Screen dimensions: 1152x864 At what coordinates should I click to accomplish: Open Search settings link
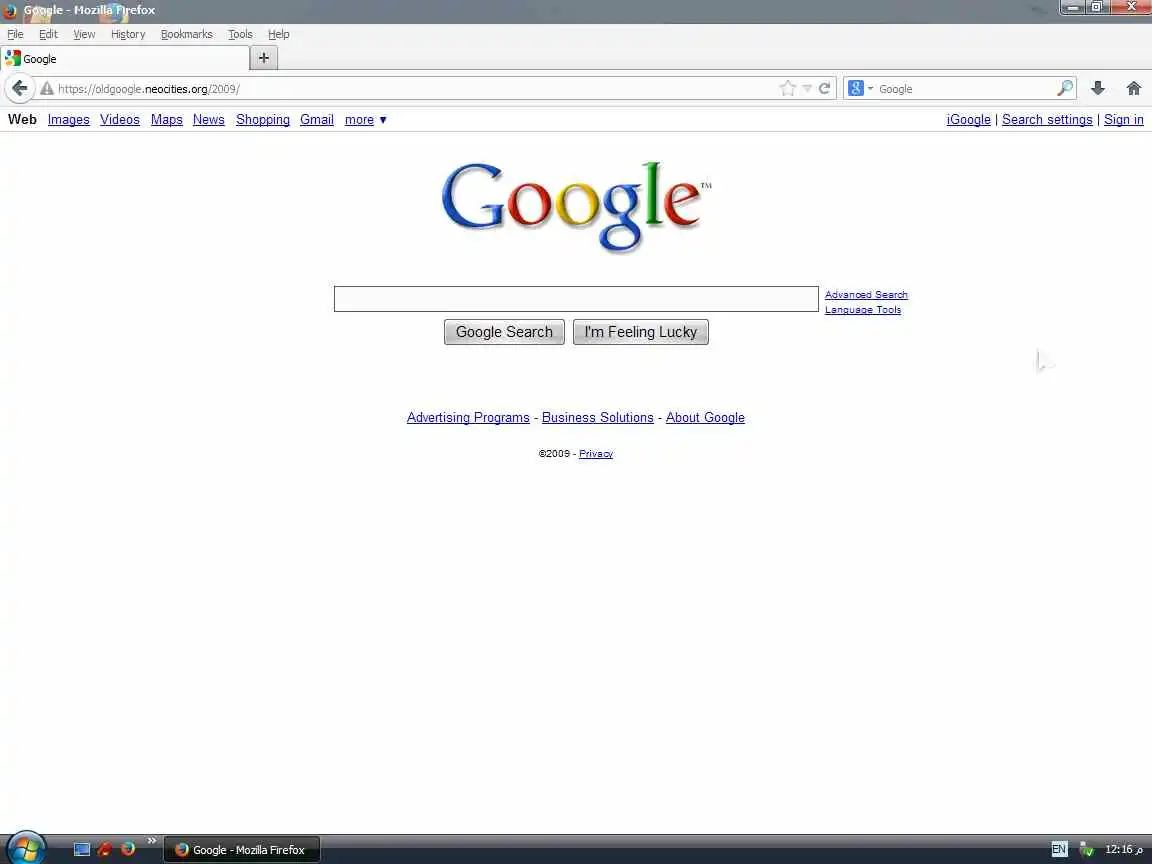coord(1047,120)
